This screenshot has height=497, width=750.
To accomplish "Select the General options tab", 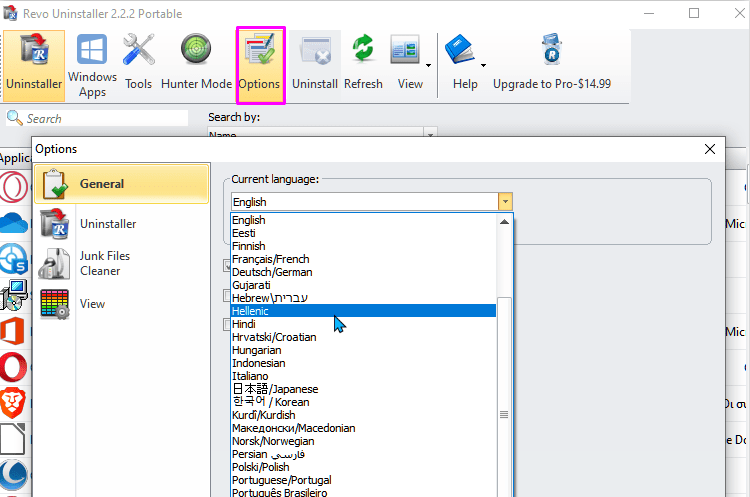I will click(x=121, y=184).
